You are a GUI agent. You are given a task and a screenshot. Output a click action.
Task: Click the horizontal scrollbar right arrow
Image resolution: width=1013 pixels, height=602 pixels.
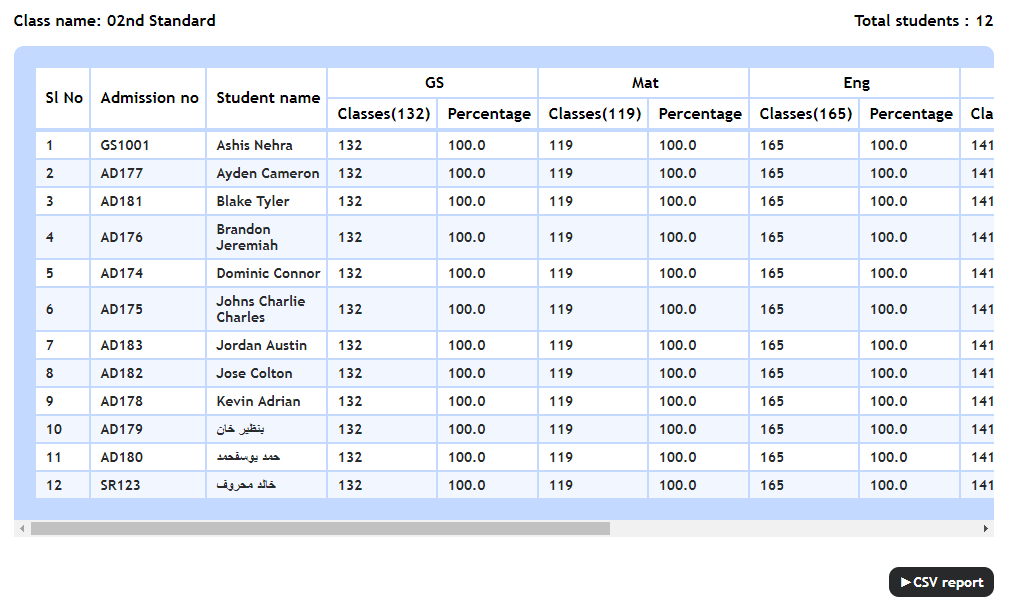(986, 528)
